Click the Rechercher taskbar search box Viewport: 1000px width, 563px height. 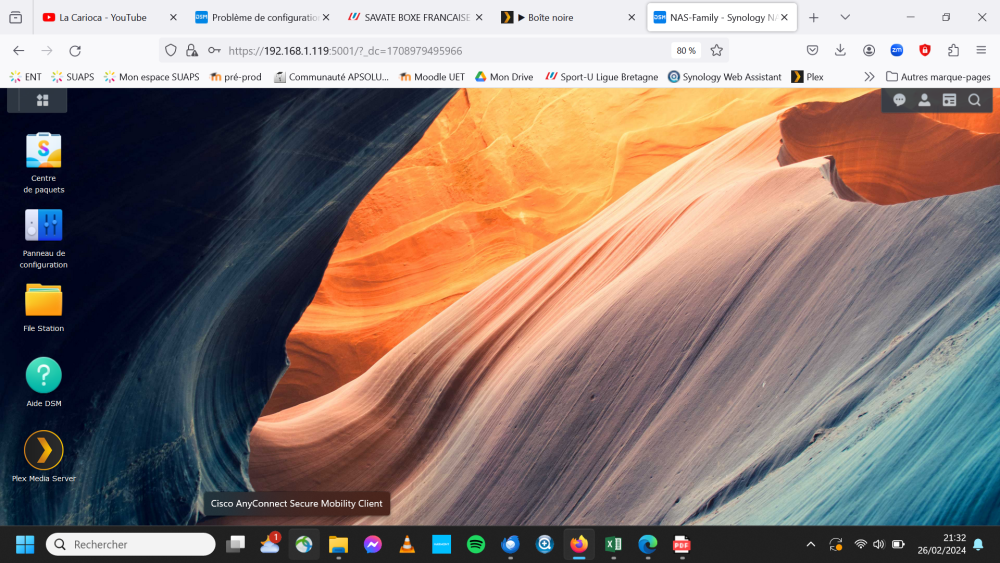pos(131,545)
